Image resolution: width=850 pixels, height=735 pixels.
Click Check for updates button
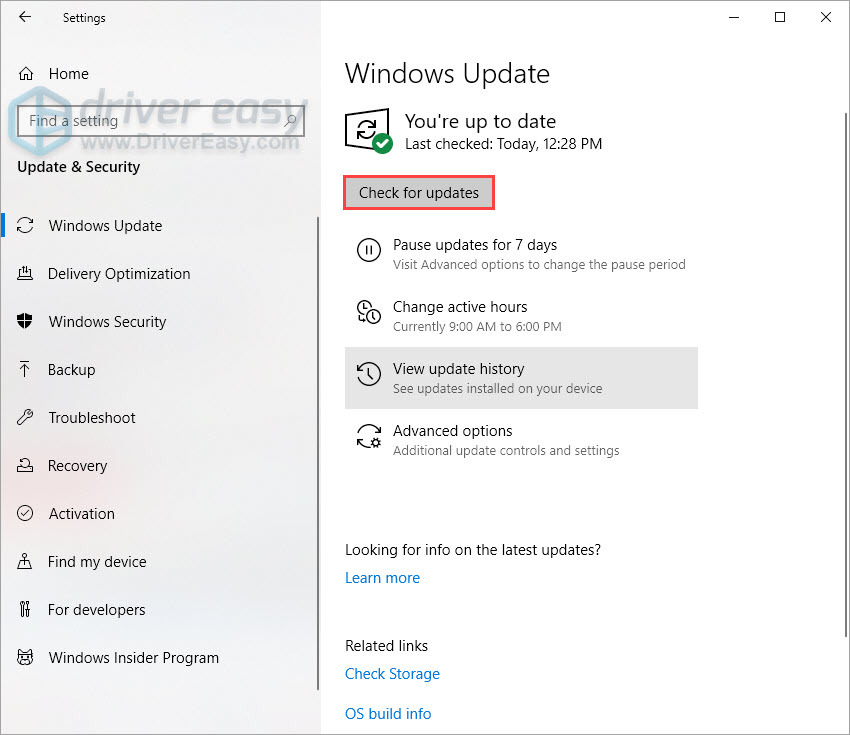(419, 192)
